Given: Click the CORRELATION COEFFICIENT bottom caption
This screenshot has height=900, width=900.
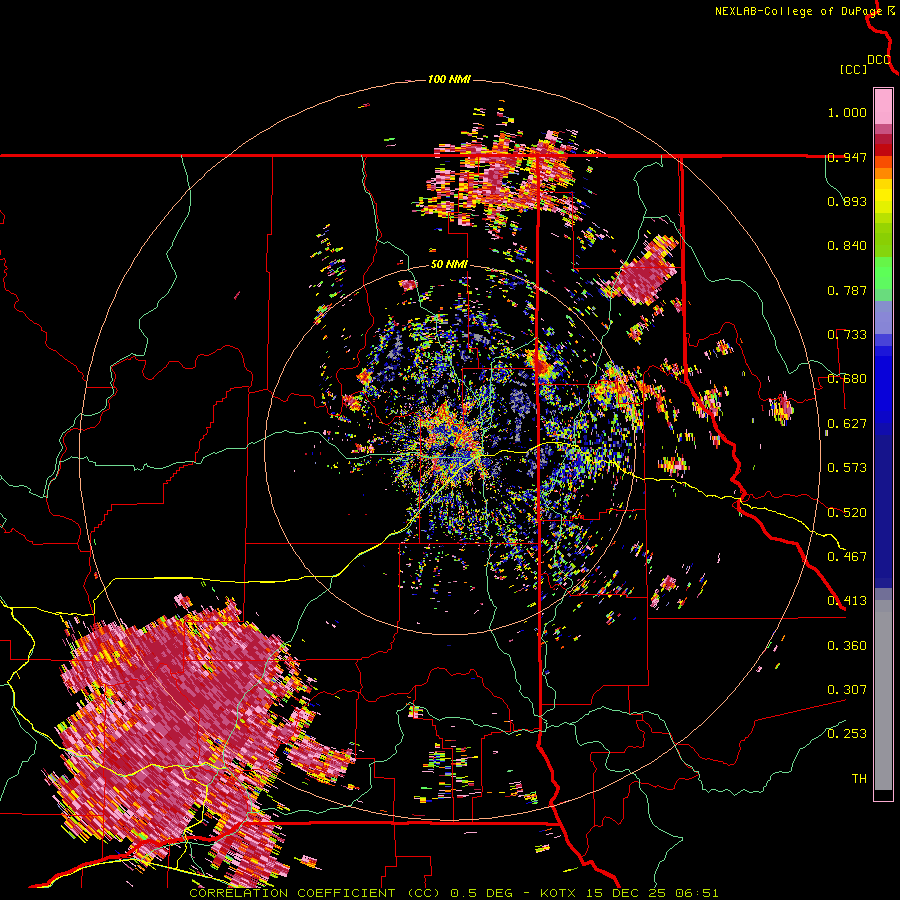Looking at the screenshot, I should click(453, 893).
